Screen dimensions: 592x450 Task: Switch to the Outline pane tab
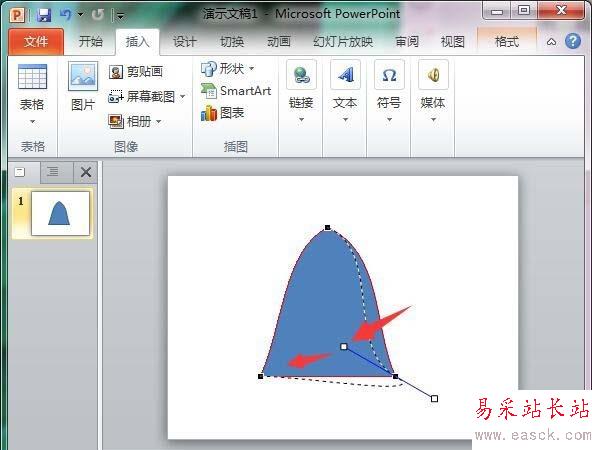53,173
